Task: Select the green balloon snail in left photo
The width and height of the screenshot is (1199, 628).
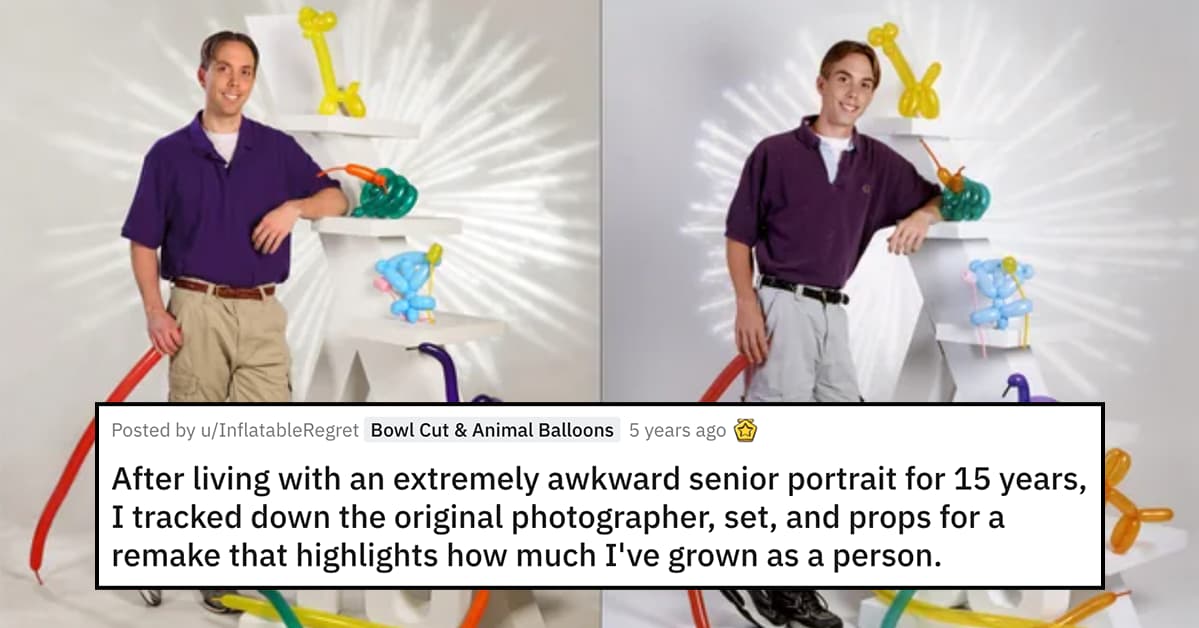Action: click(x=376, y=189)
